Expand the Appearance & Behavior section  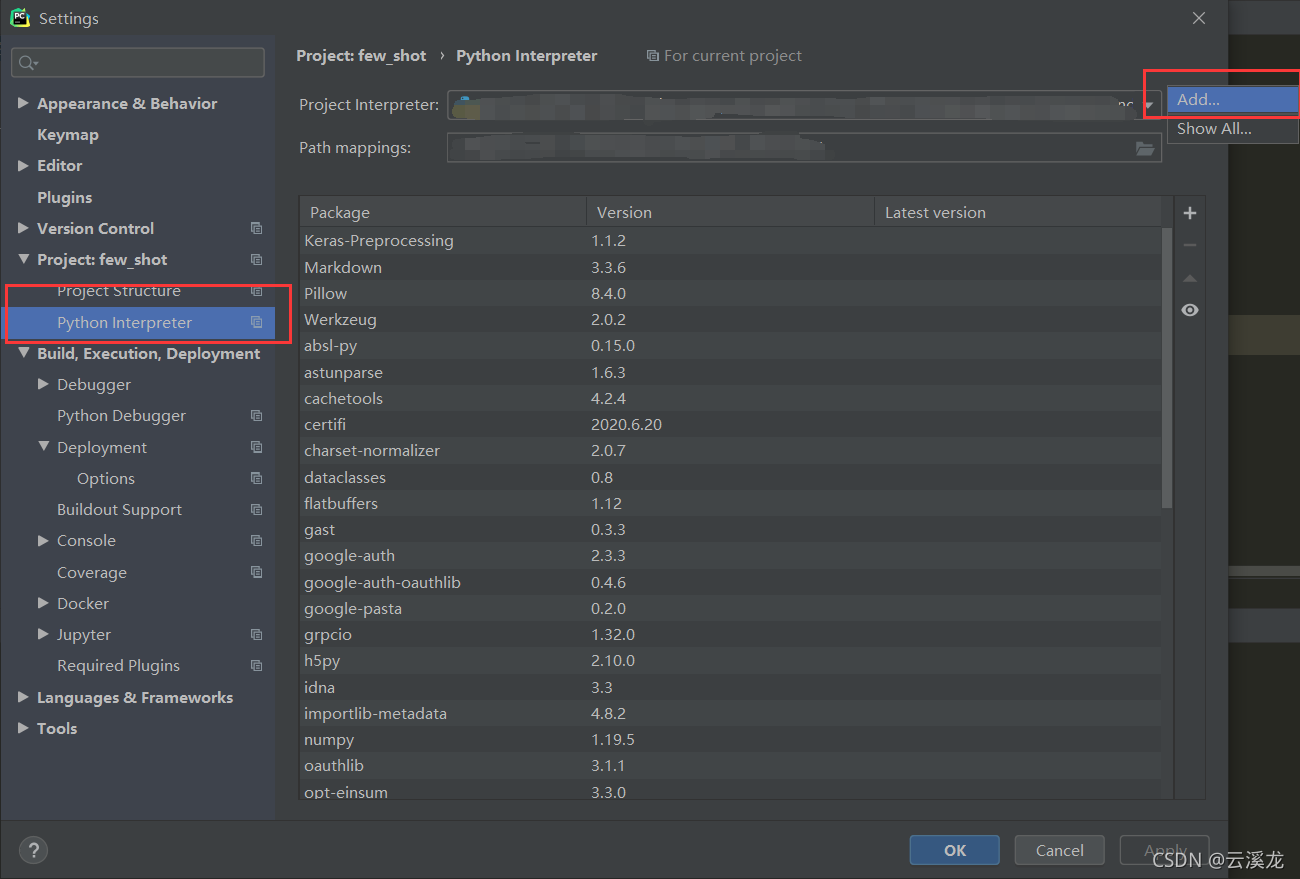[23, 103]
